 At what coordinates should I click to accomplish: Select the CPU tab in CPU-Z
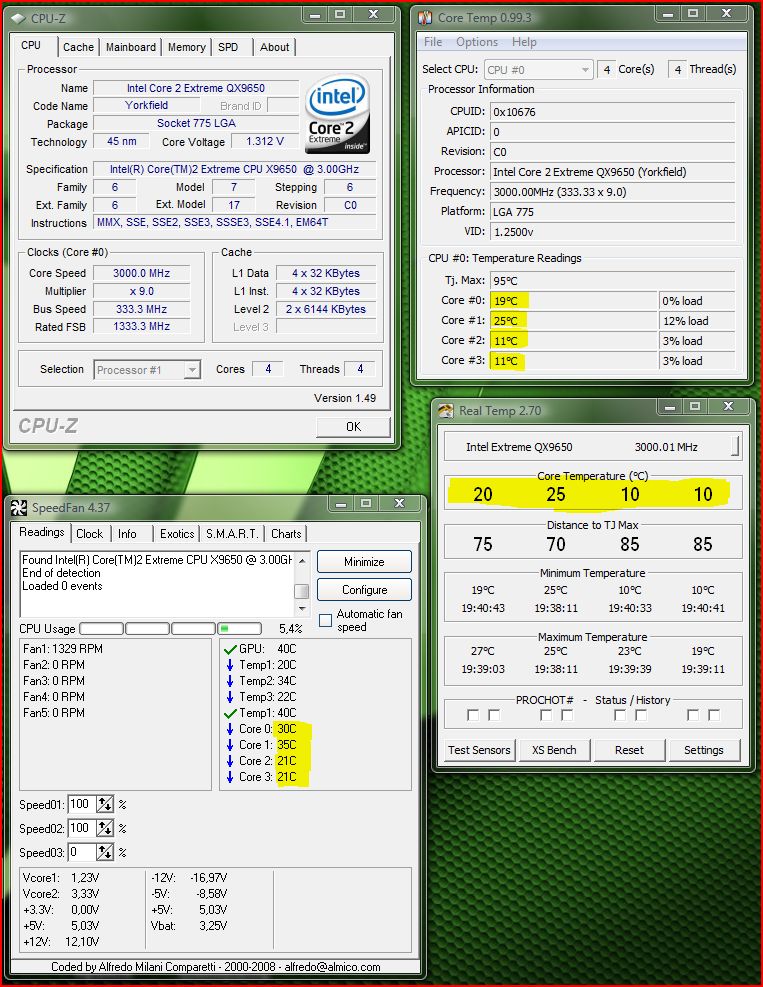coord(31,45)
